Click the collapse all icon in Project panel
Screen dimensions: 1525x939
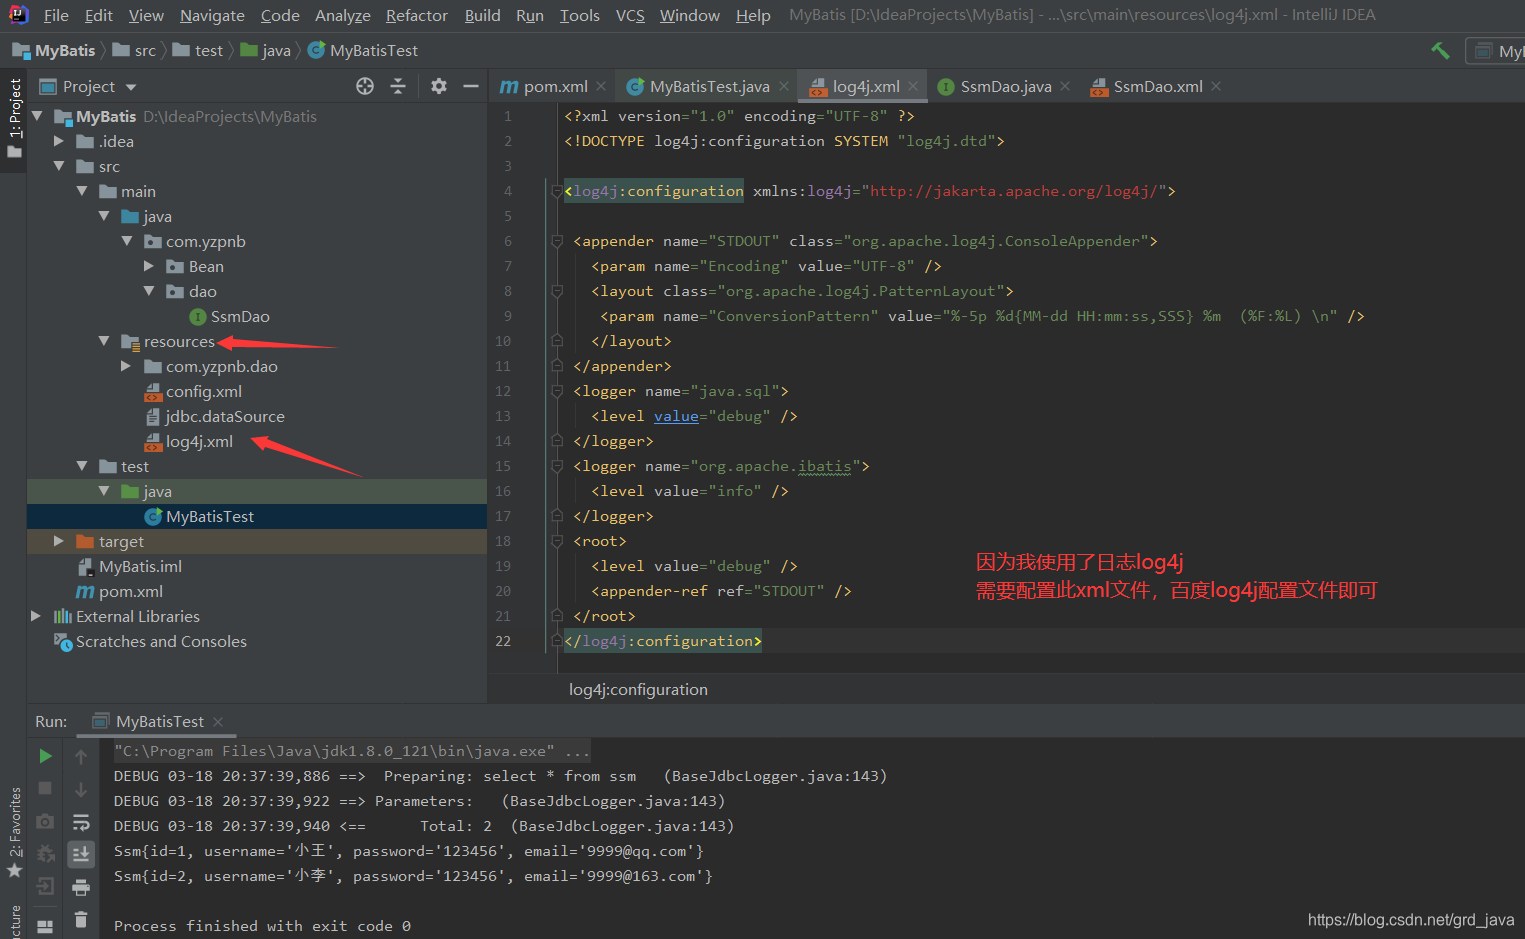(398, 86)
